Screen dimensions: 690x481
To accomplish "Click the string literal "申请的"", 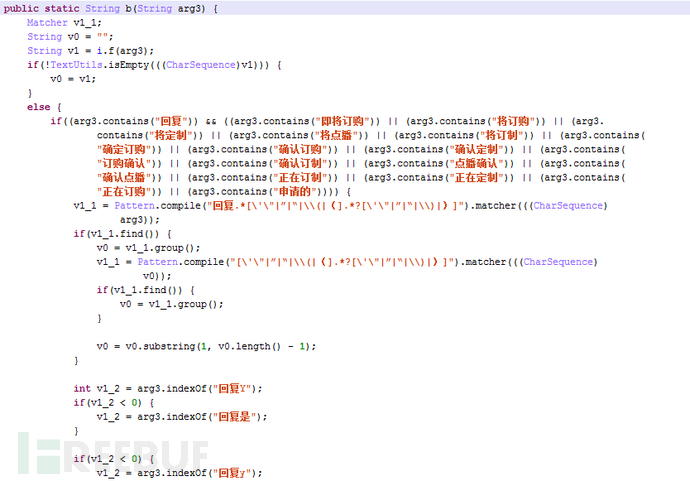I will [x=294, y=191].
